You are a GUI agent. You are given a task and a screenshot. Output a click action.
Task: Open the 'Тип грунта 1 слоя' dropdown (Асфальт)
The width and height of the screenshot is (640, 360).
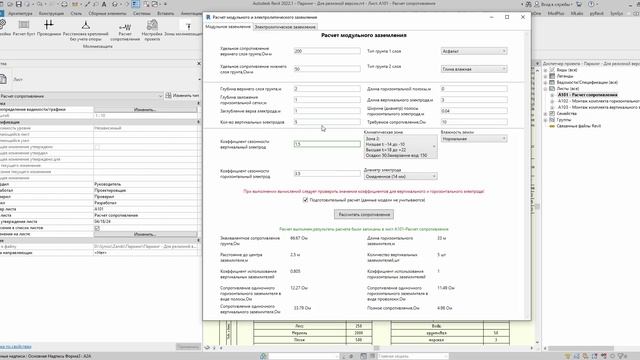pyautogui.click(x=474, y=51)
